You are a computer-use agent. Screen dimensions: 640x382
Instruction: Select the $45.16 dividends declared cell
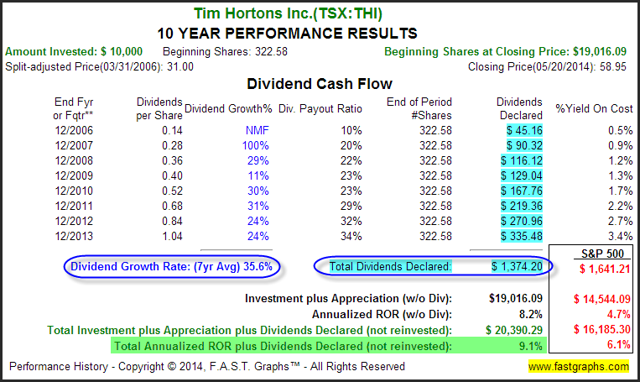524,131
